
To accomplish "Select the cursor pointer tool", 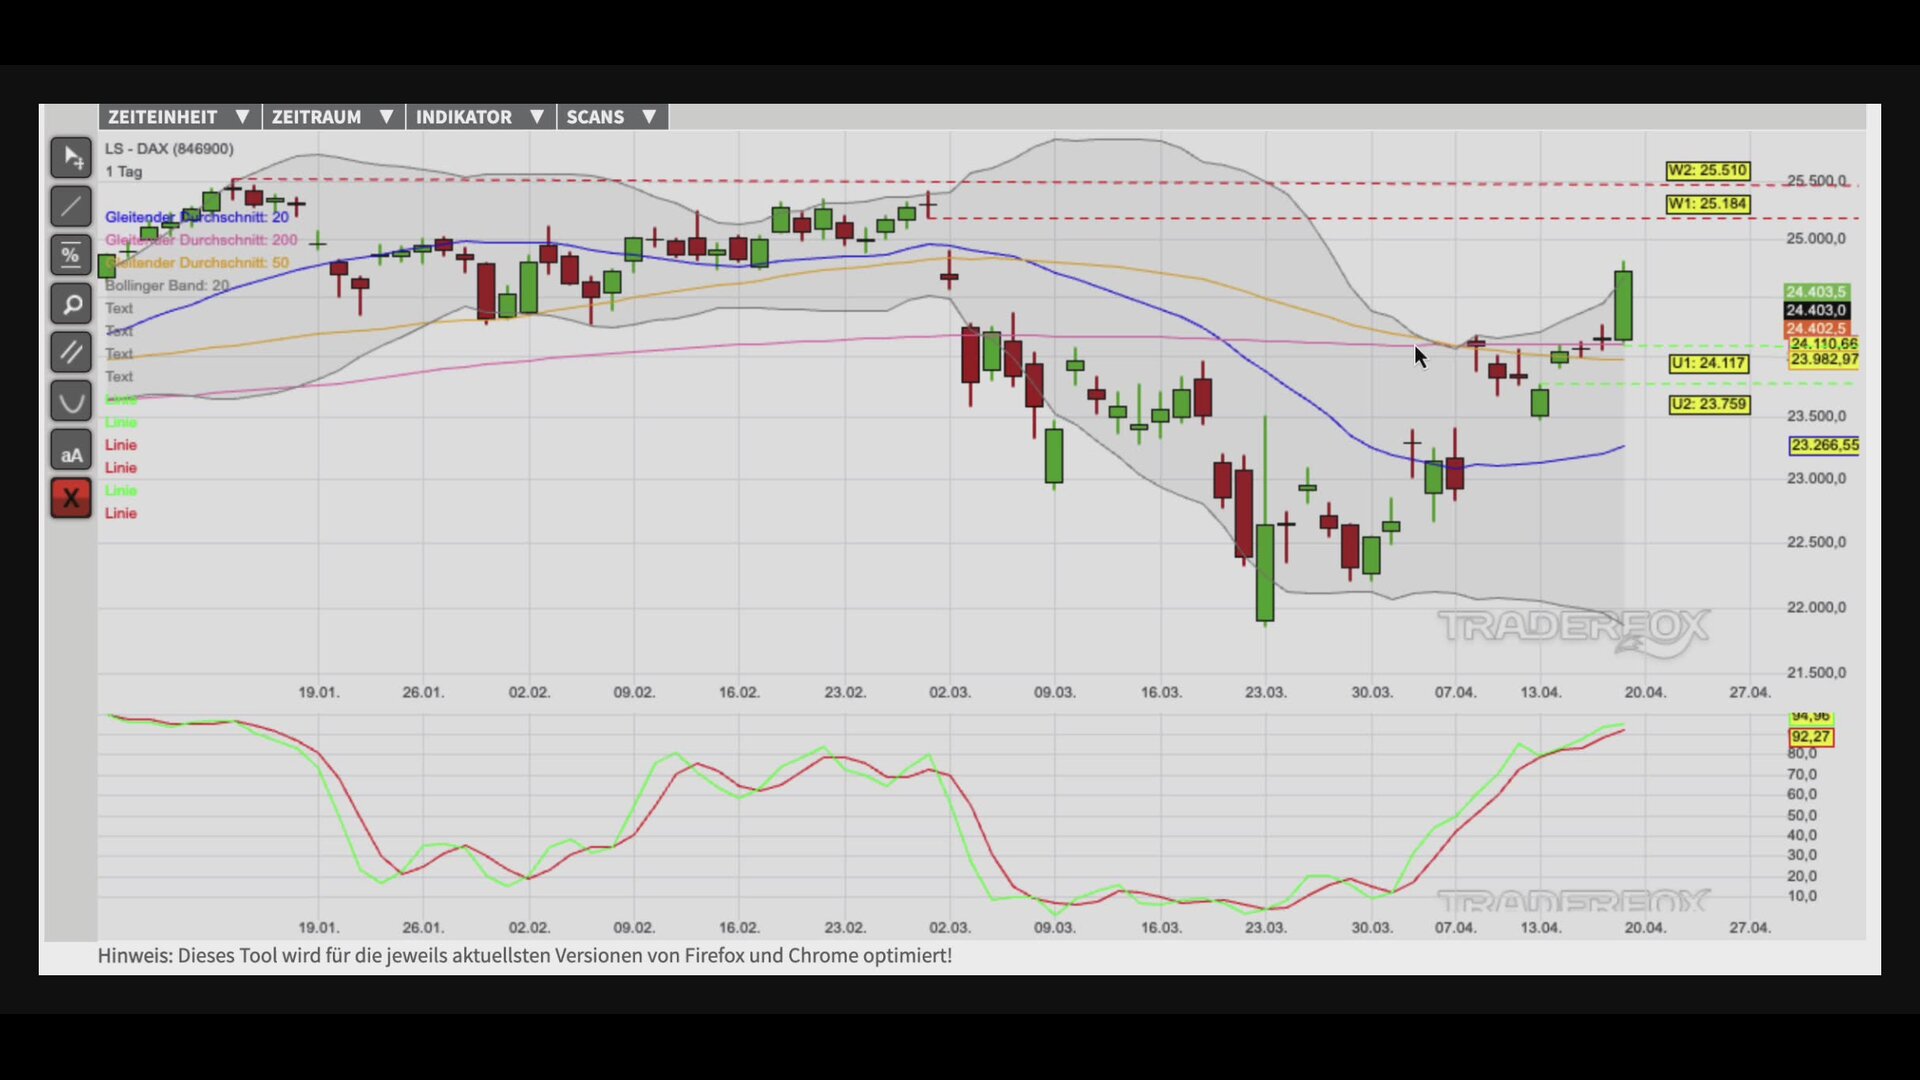I will pos(71,158).
